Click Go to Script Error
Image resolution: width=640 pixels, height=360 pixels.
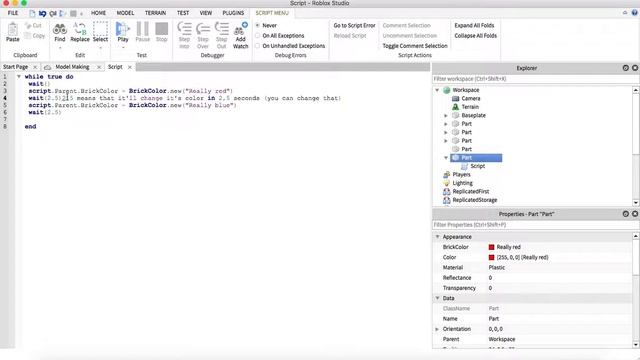[x=354, y=25]
